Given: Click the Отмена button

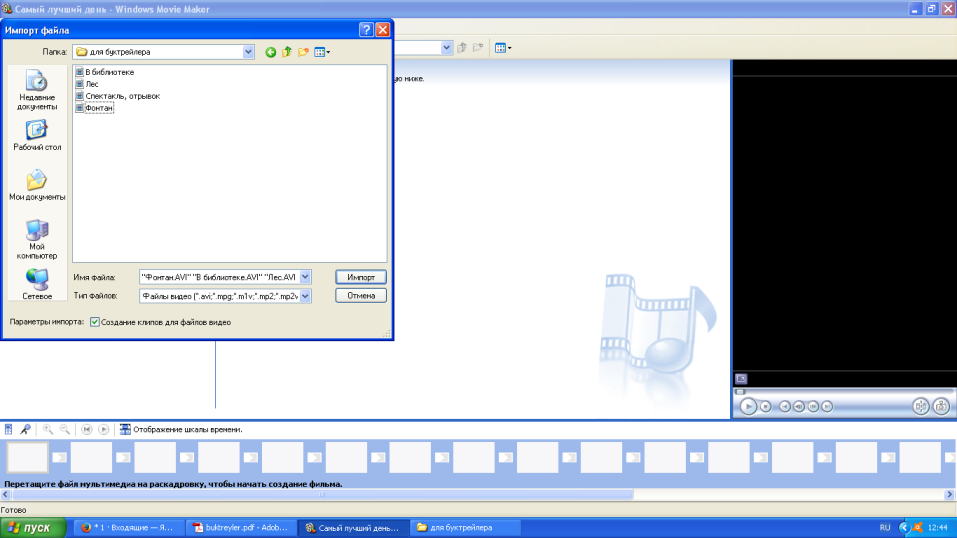Looking at the screenshot, I should (x=361, y=296).
